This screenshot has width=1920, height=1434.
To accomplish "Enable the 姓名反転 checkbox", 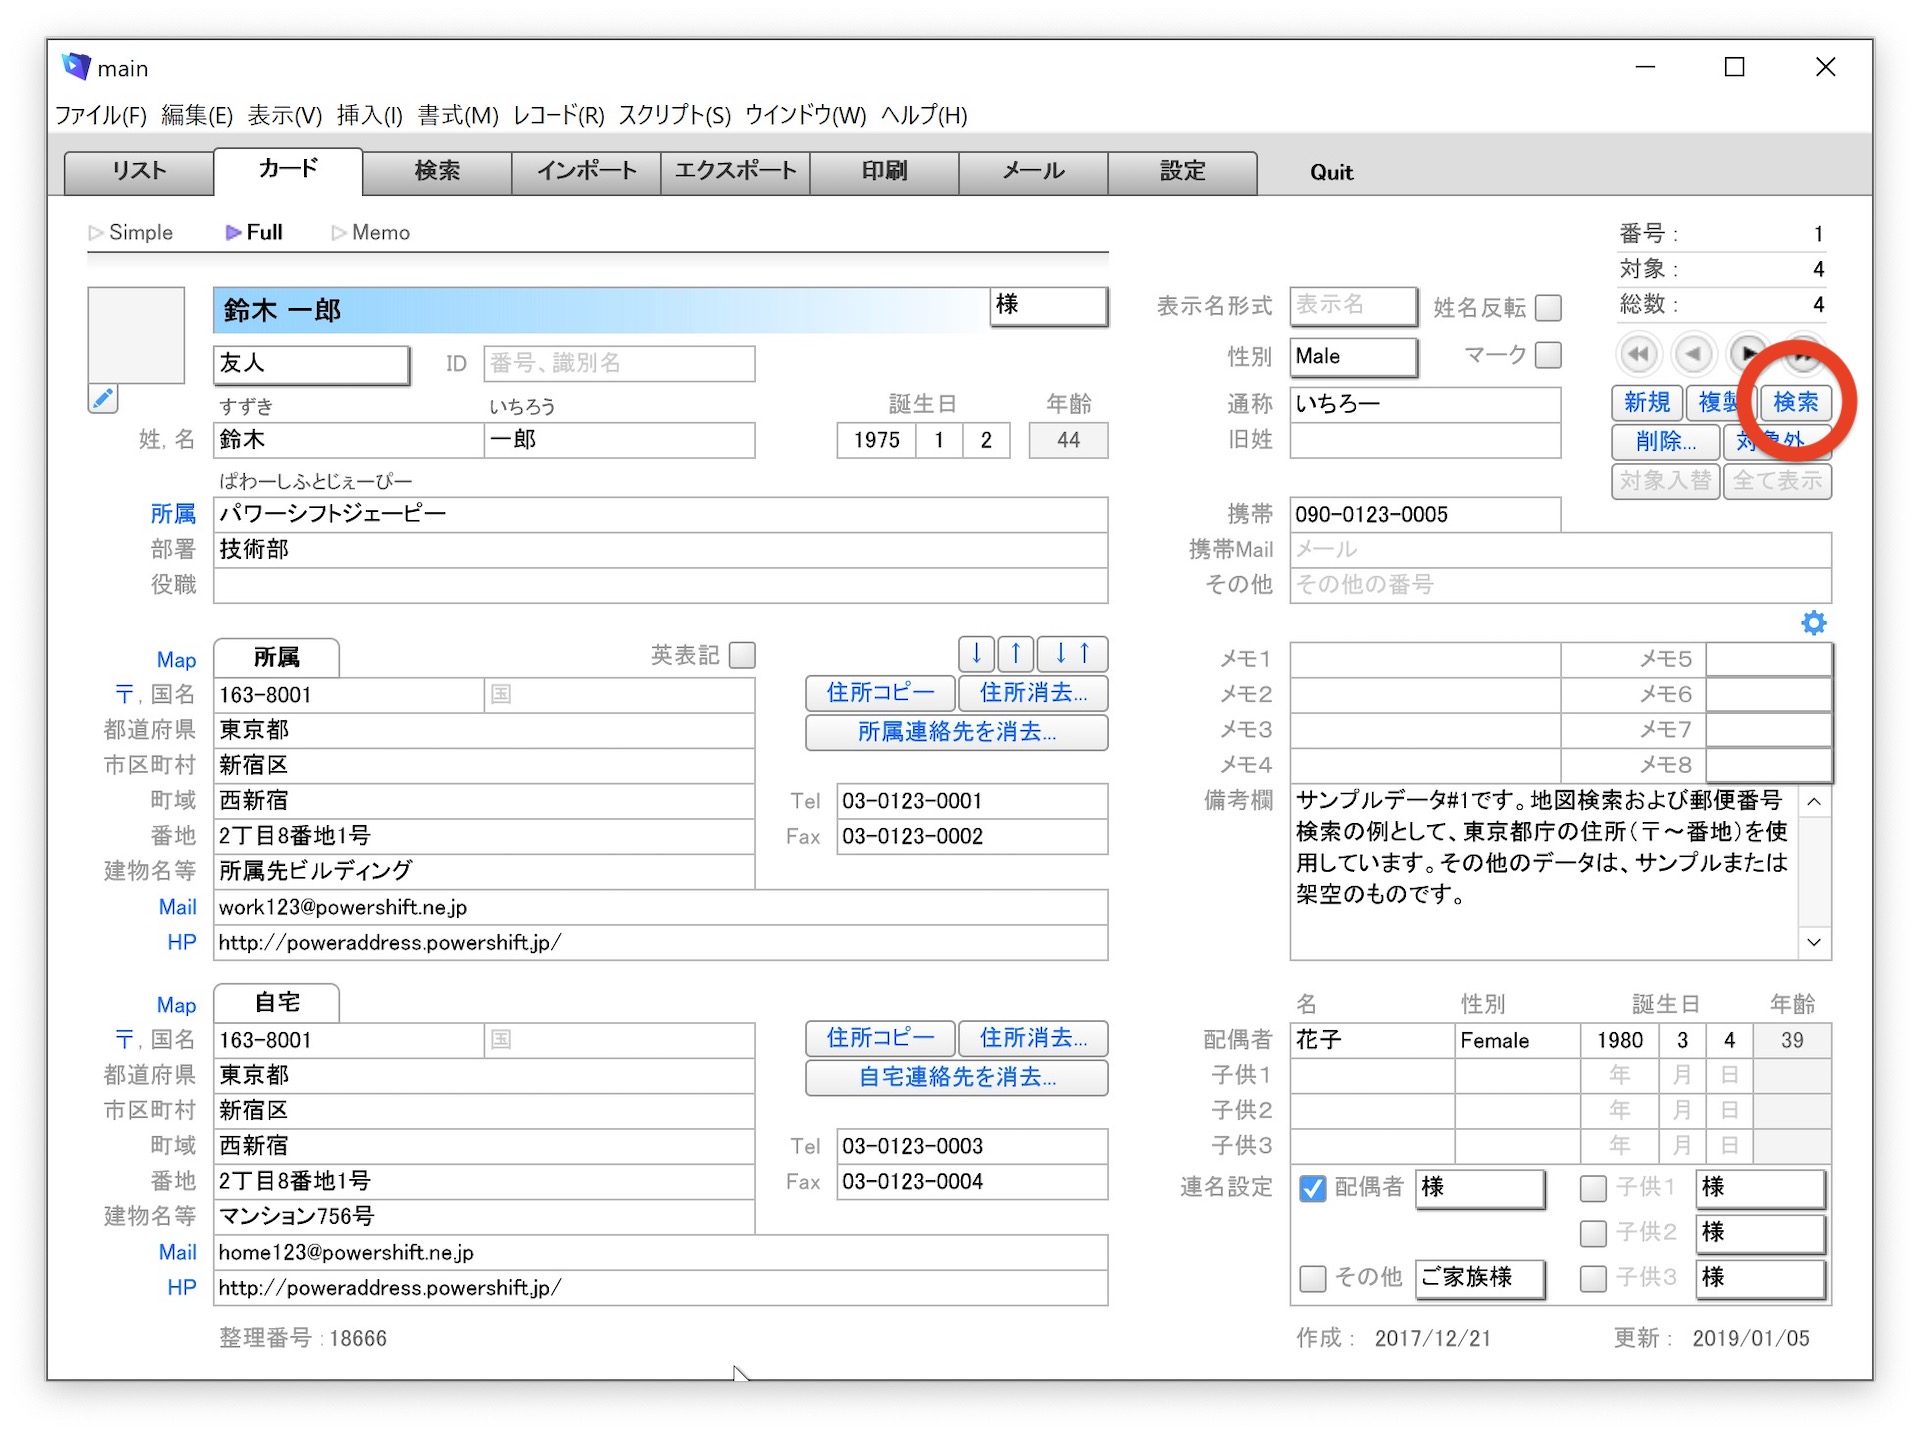I will coord(1548,307).
